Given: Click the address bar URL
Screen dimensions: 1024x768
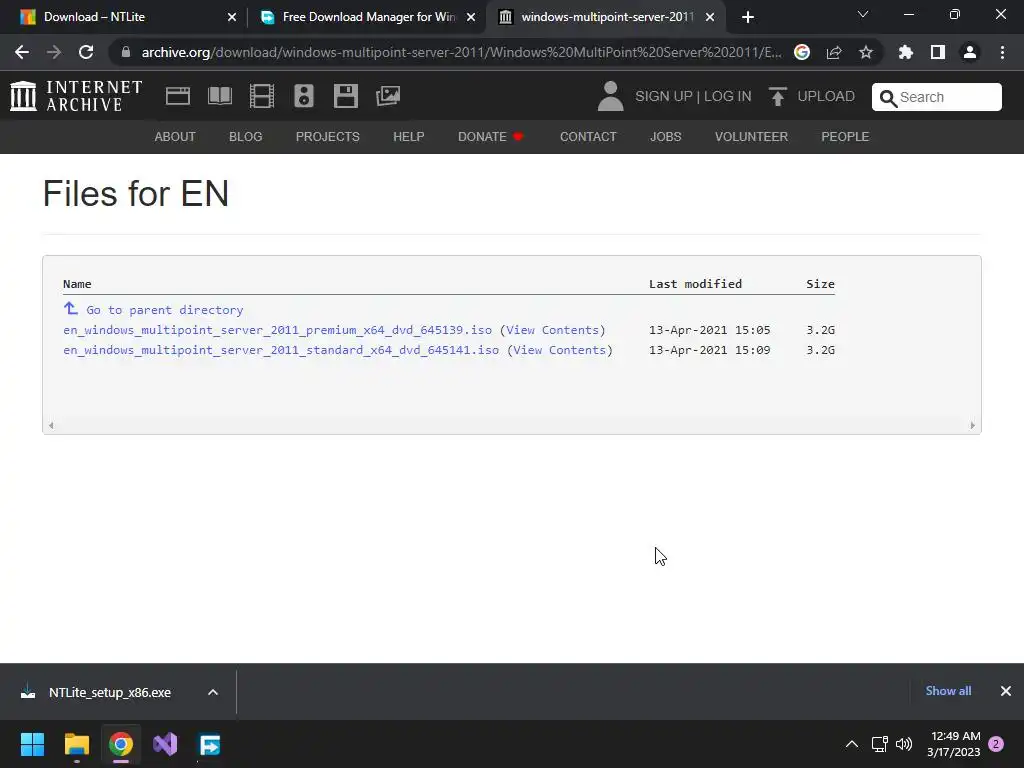Looking at the screenshot, I should click(461, 52).
